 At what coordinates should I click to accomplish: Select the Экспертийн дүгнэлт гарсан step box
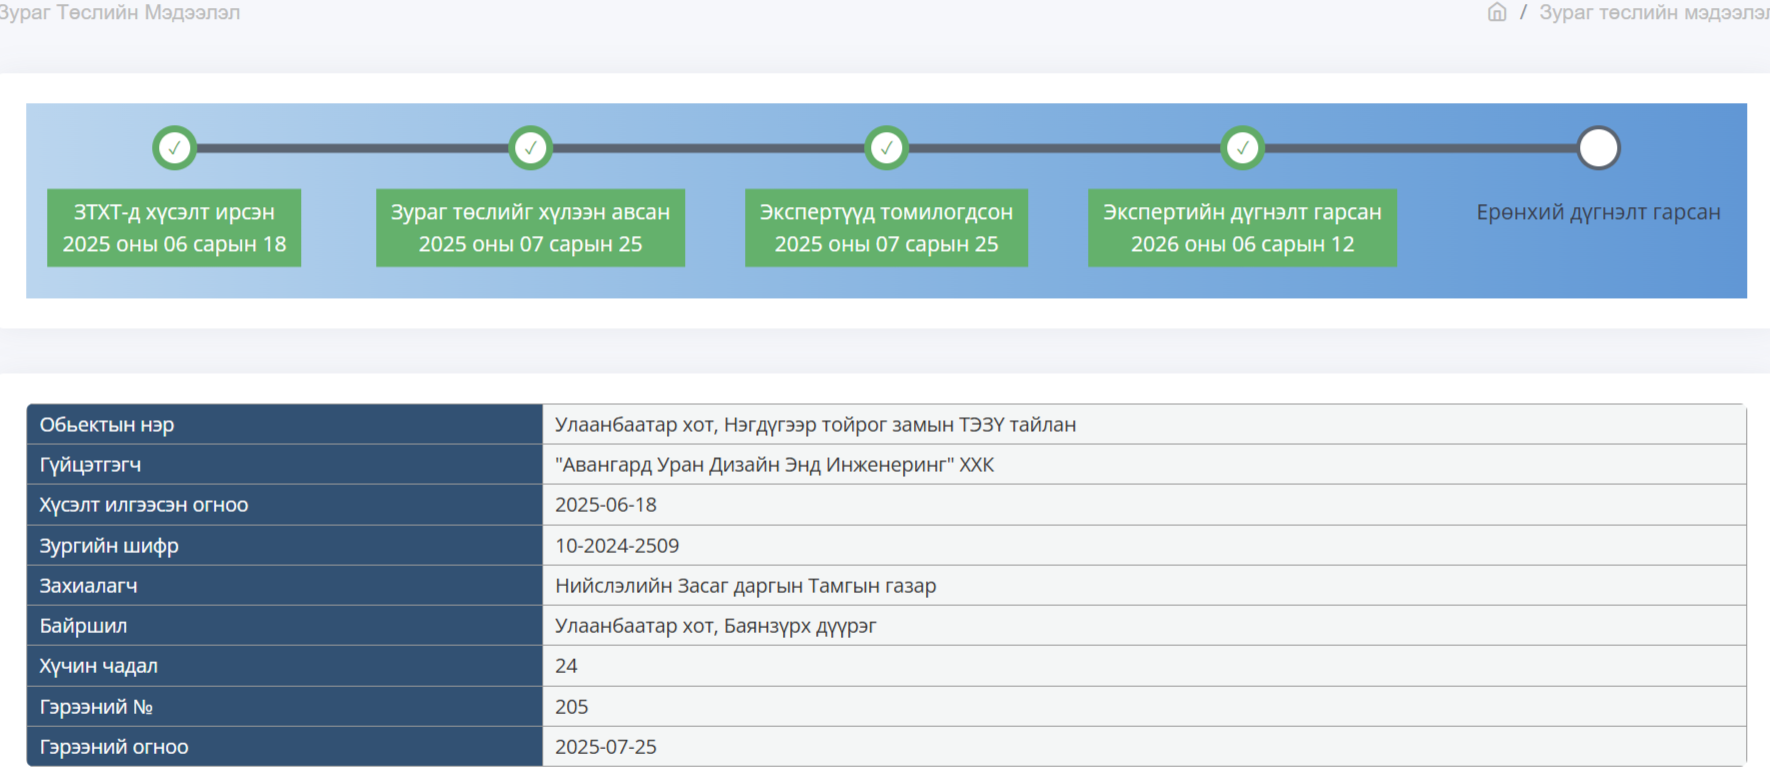click(x=1242, y=228)
